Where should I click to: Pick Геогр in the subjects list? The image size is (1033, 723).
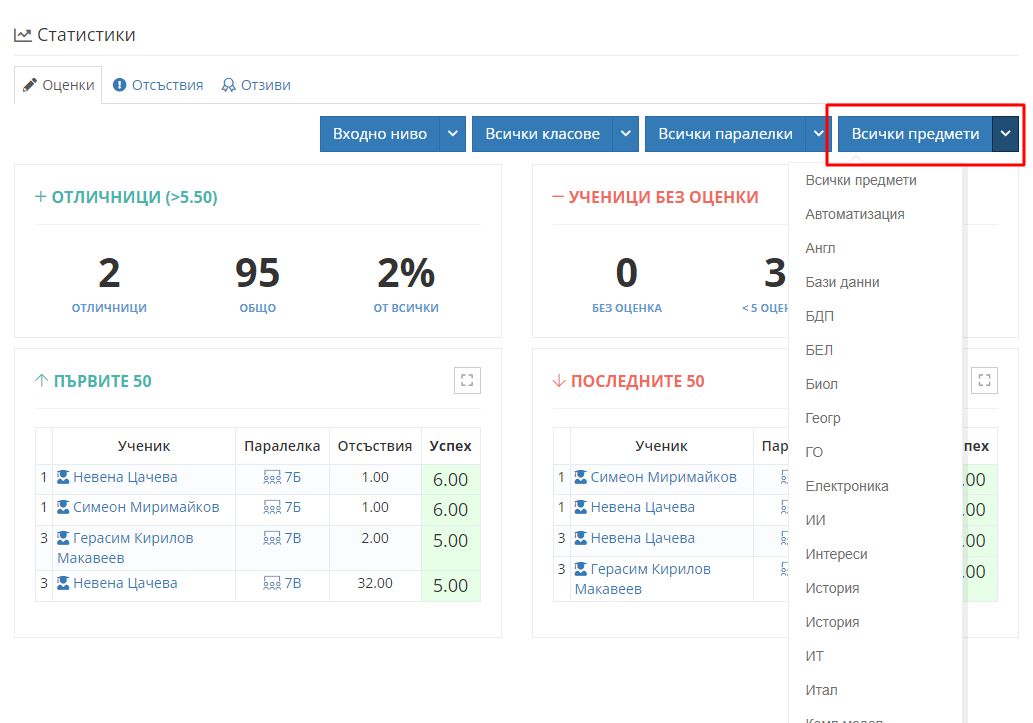(x=823, y=418)
